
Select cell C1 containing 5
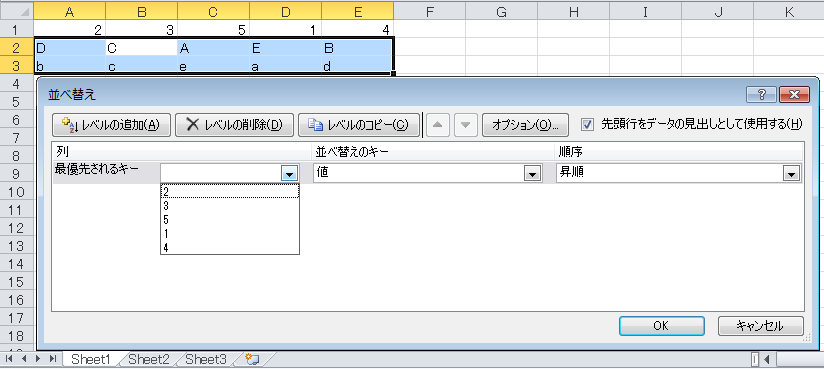pos(213,29)
